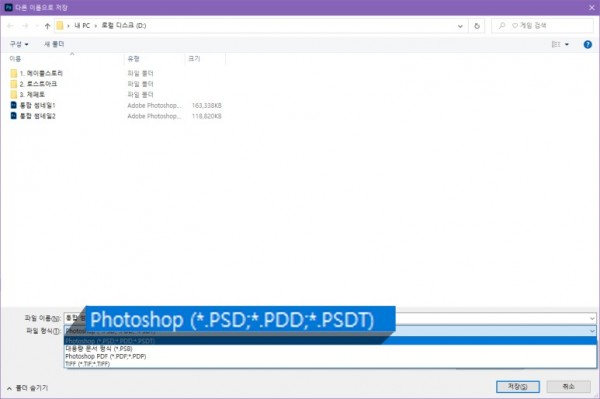Collapse folders with 폴더 숨기기
Viewport: 600px width, 399px height.
click(28, 388)
